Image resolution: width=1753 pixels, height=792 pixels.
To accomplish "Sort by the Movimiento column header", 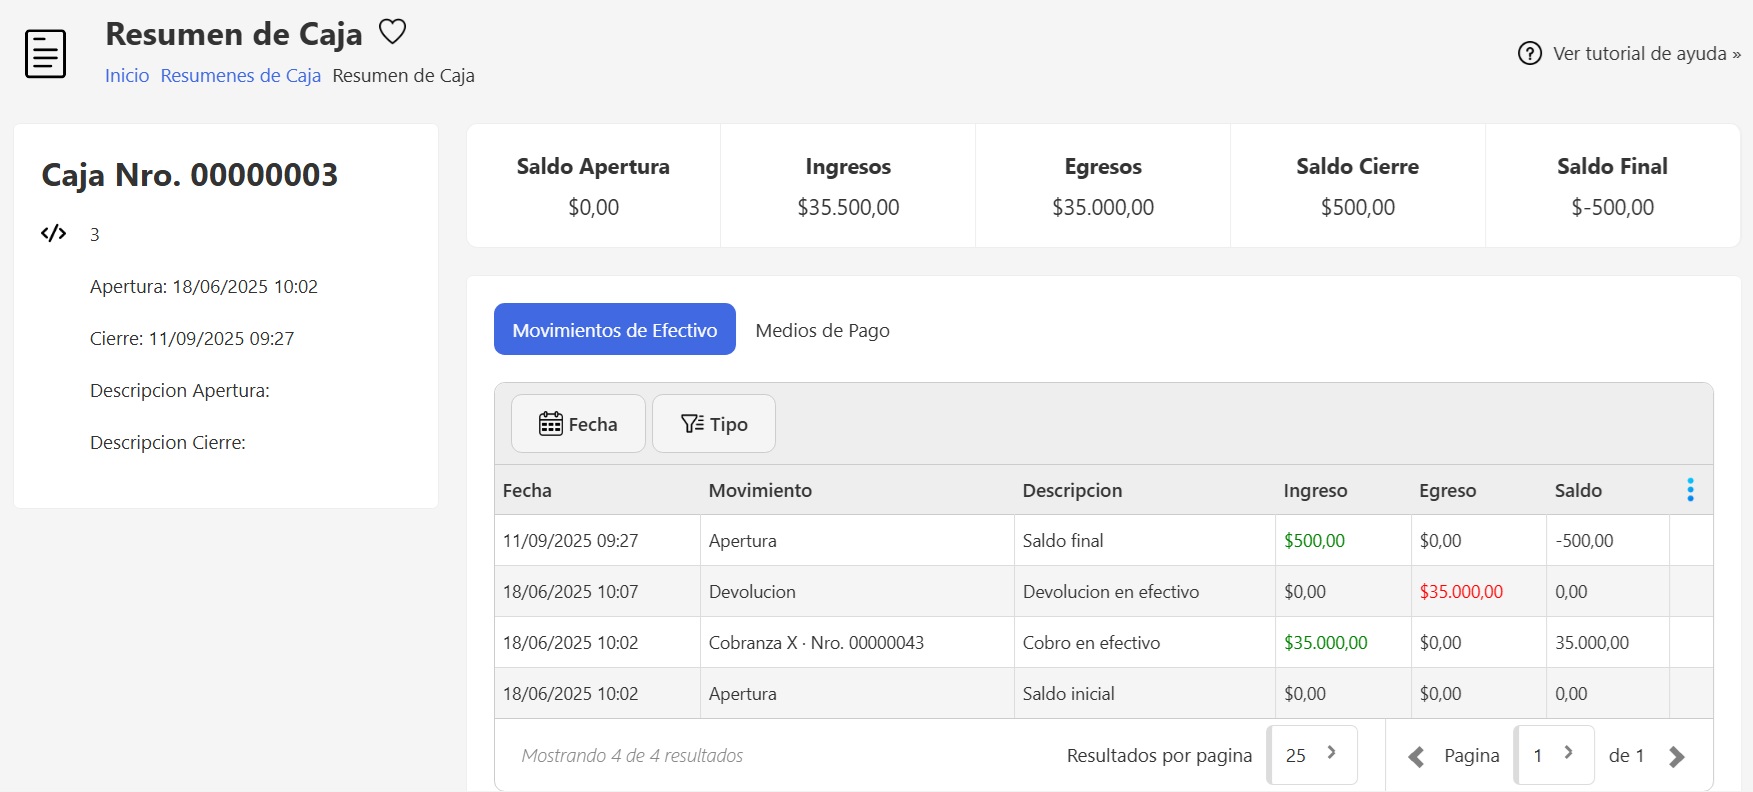I will tap(760, 491).
